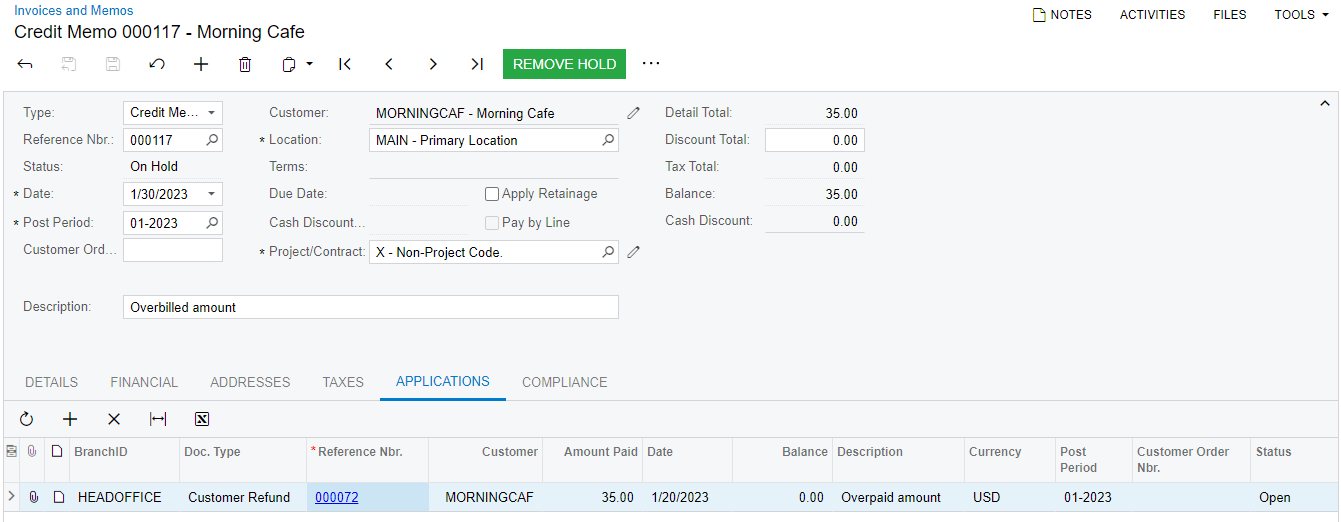Screen dimensions: 1341x522
Task: Jump to the first record
Action: [x=345, y=64]
